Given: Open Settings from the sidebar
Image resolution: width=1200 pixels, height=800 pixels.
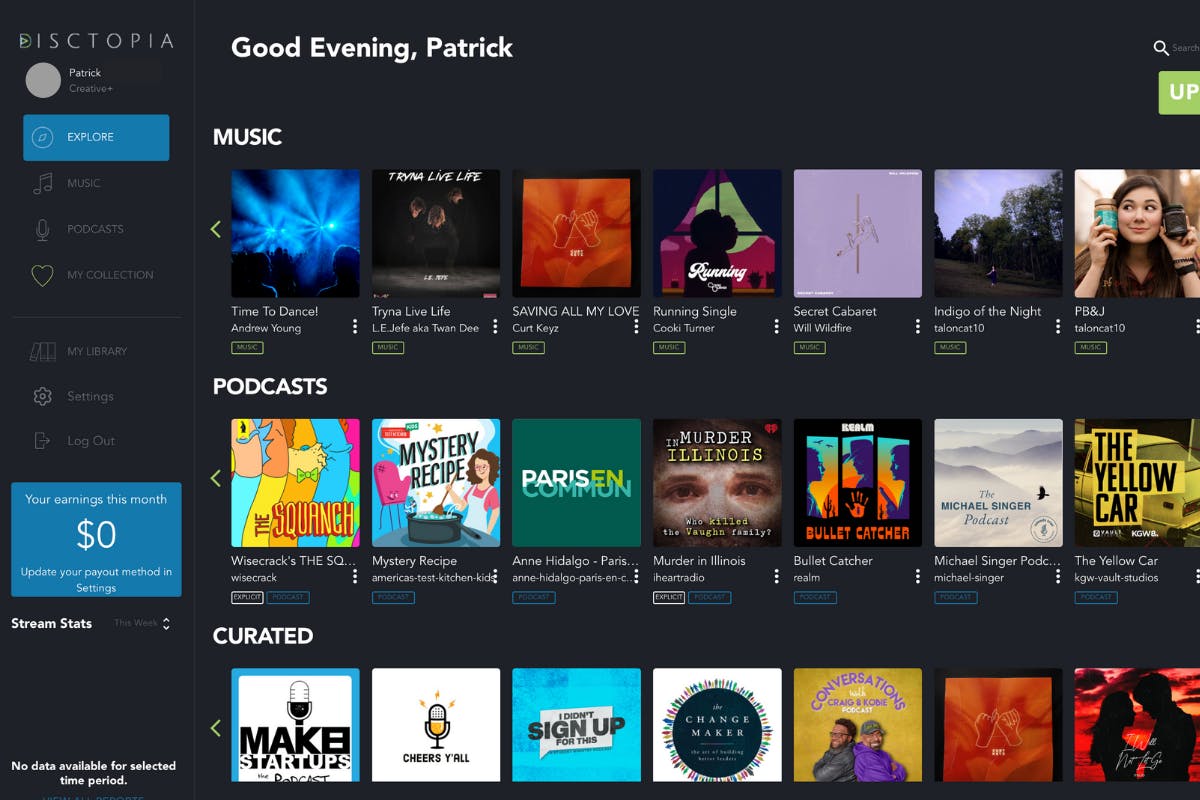Looking at the screenshot, I should tap(90, 397).
